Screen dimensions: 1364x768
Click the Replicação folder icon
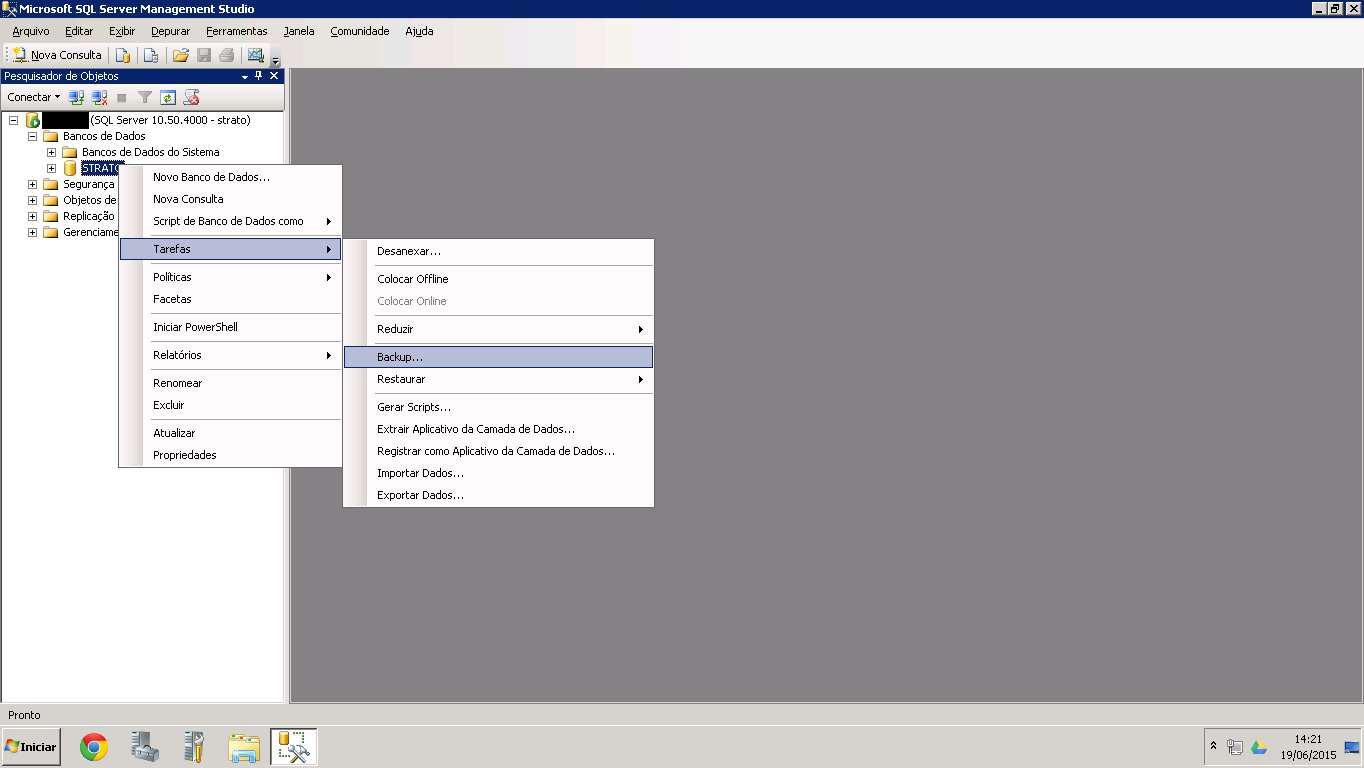51,216
